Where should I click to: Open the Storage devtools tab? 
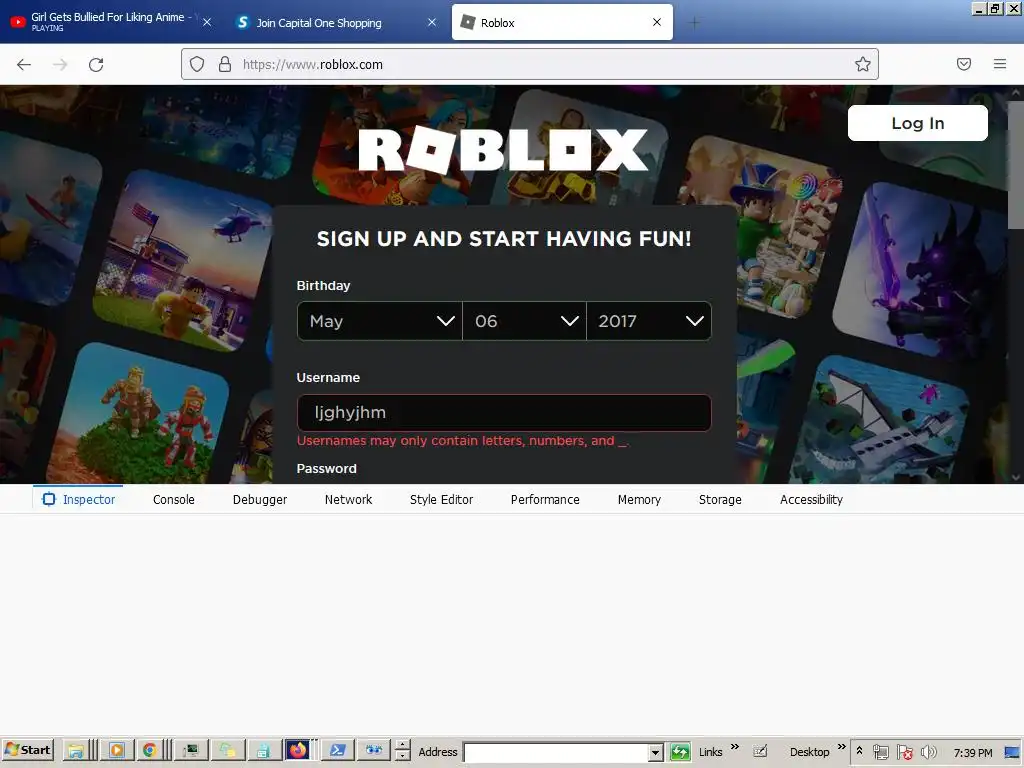(720, 500)
